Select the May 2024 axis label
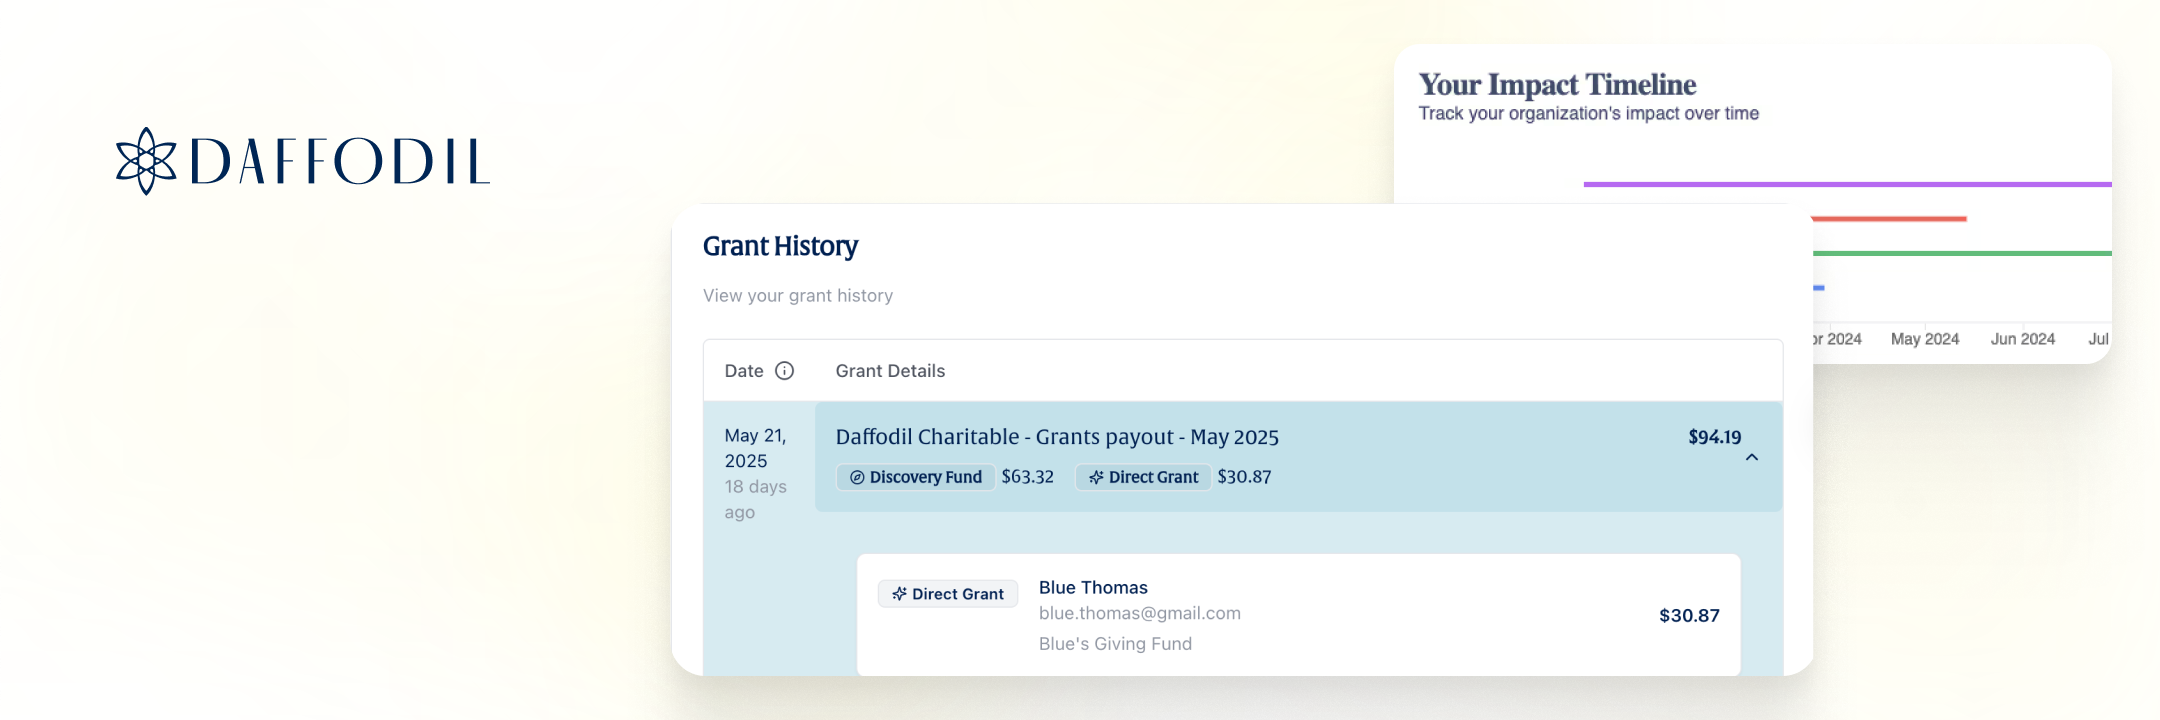2160x720 pixels. pyautogui.click(x=1924, y=339)
